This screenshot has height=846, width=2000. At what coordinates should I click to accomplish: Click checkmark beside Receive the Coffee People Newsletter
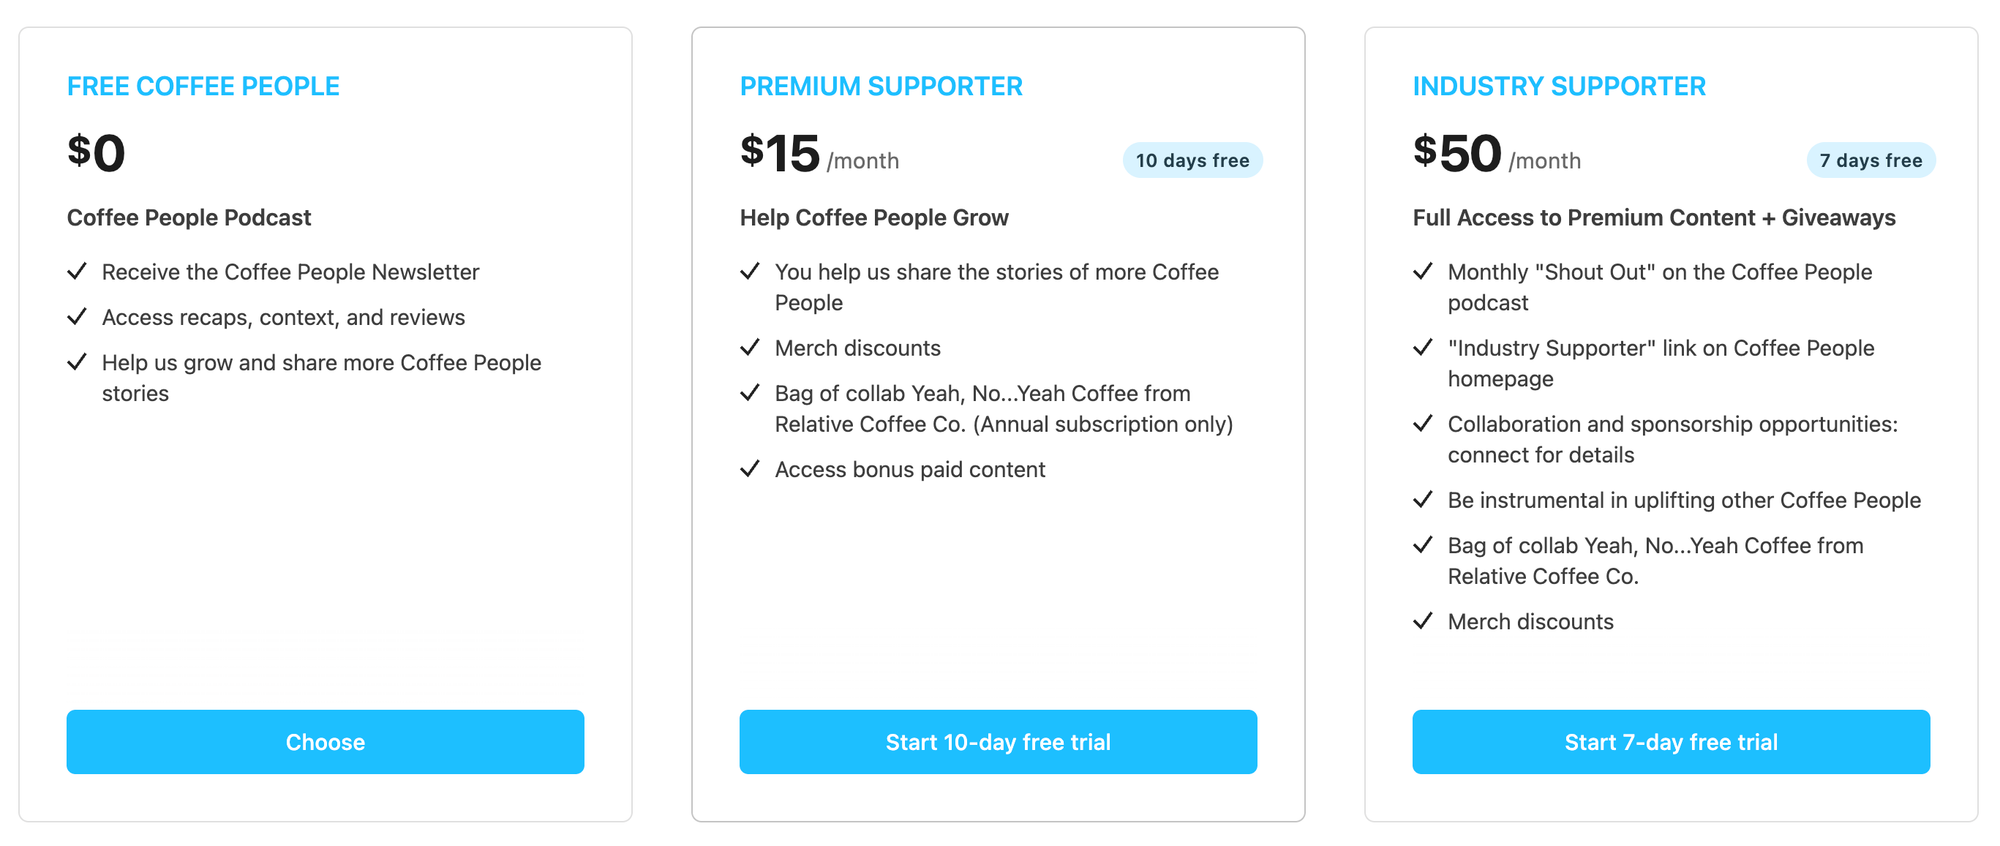[77, 272]
